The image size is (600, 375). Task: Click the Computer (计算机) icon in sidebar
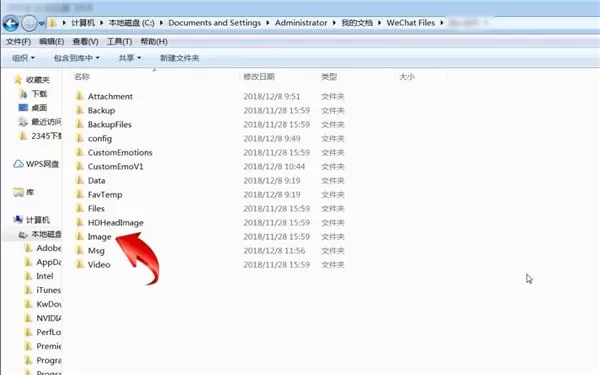(18, 220)
